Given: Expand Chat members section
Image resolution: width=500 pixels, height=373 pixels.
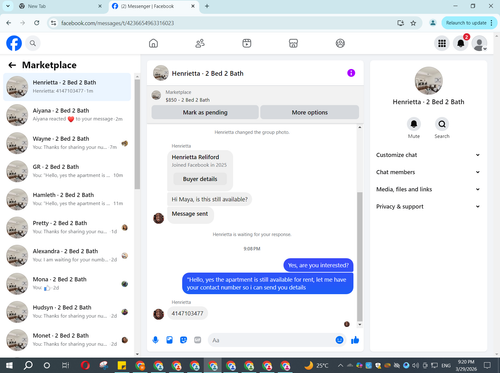Looking at the screenshot, I should click(428, 172).
